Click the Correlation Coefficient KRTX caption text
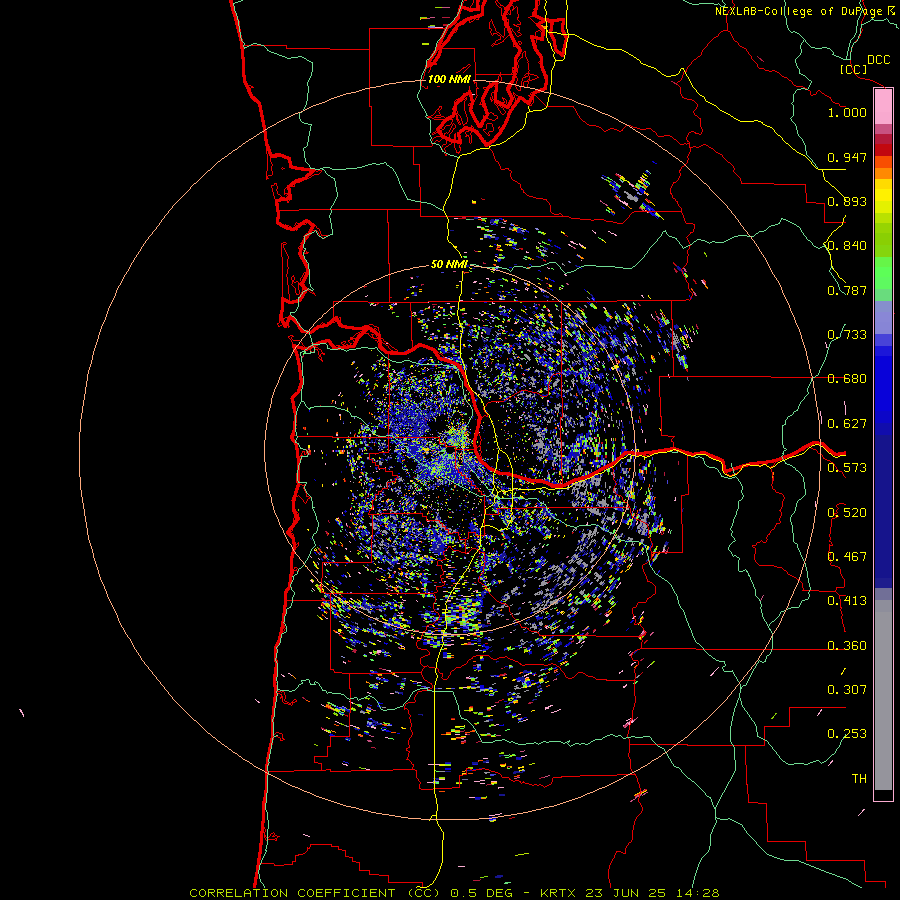 454,893
